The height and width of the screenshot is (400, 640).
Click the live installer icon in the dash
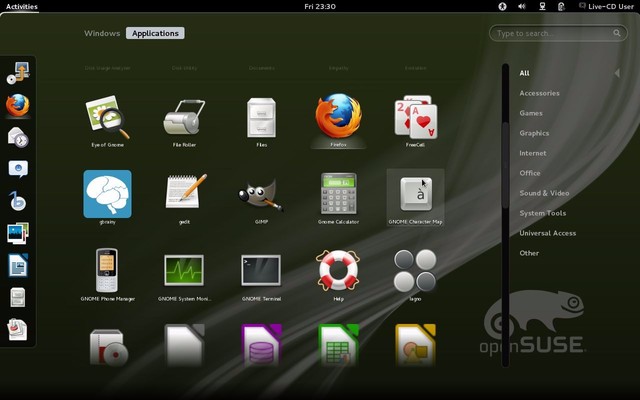coord(18,73)
